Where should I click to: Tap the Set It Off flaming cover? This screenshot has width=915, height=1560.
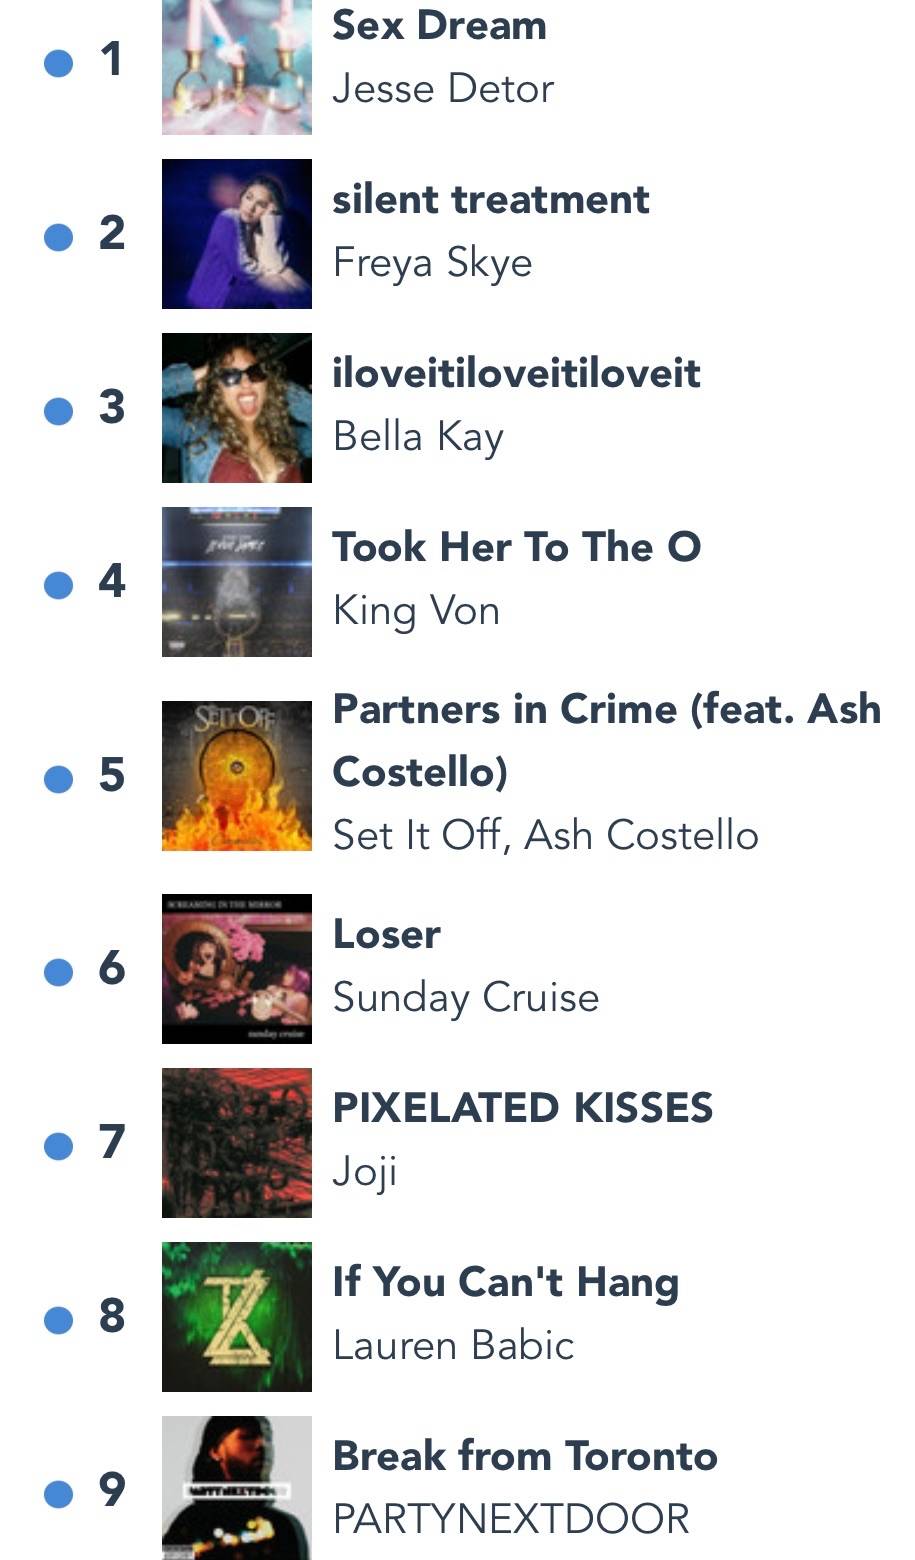(x=237, y=776)
